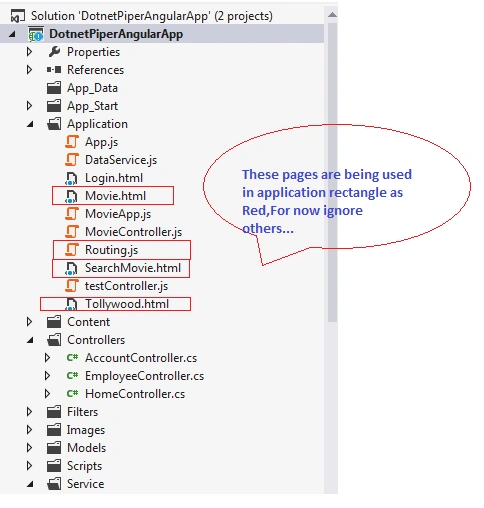484x508 pixels.
Task: Click the Login.html page icon
Action: (x=71, y=178)
